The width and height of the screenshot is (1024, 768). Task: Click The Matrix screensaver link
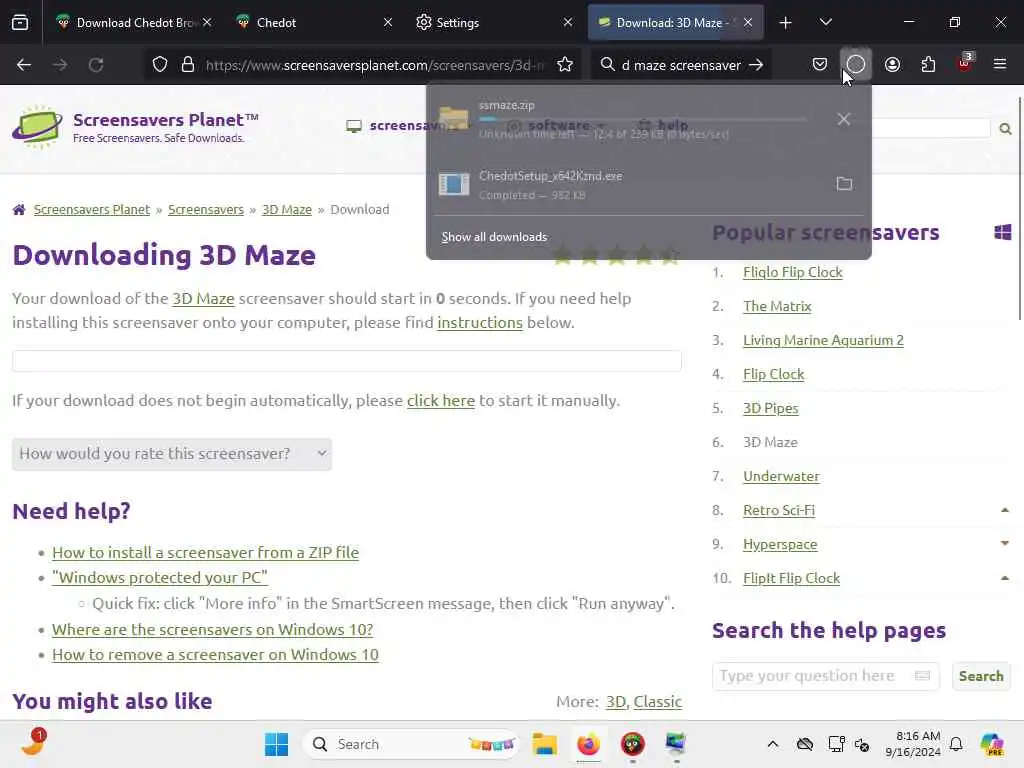(777, 306)
